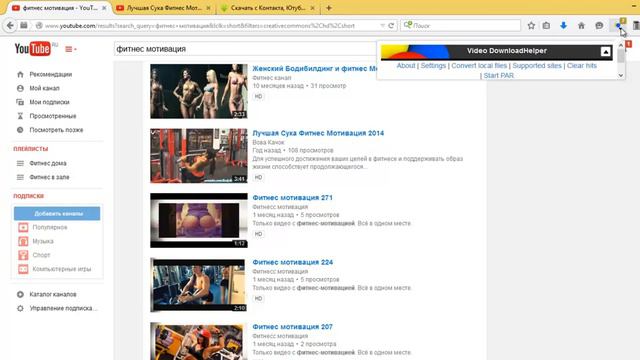This screenshot has width=640, height=360.
Task: Open the YouTube guide menu icon
Action: (x=69, y=49)
